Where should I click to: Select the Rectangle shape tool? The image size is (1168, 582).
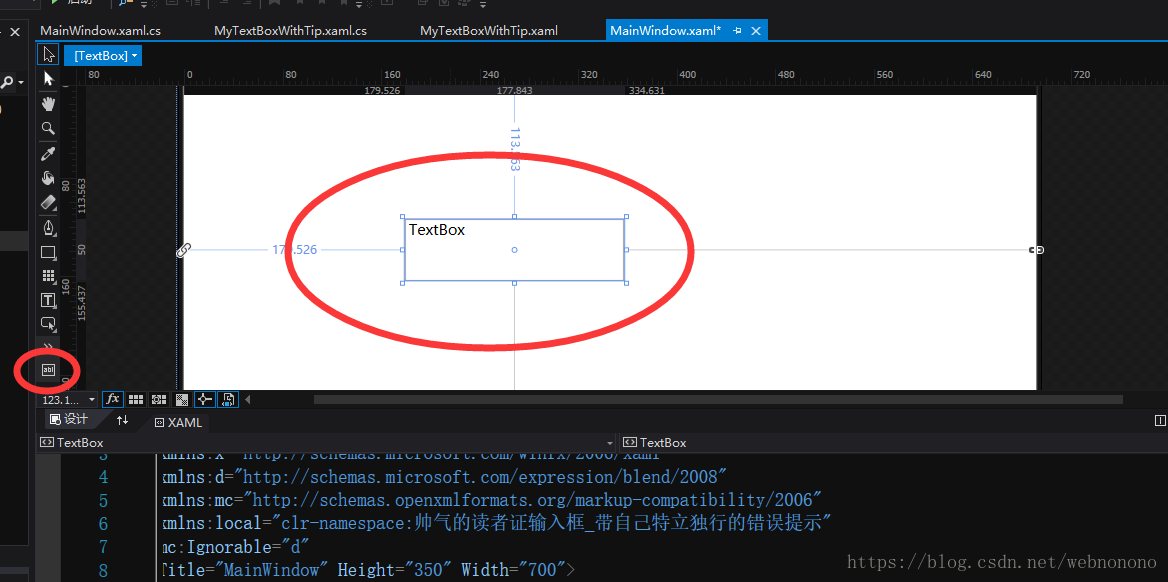coord(48,252)
